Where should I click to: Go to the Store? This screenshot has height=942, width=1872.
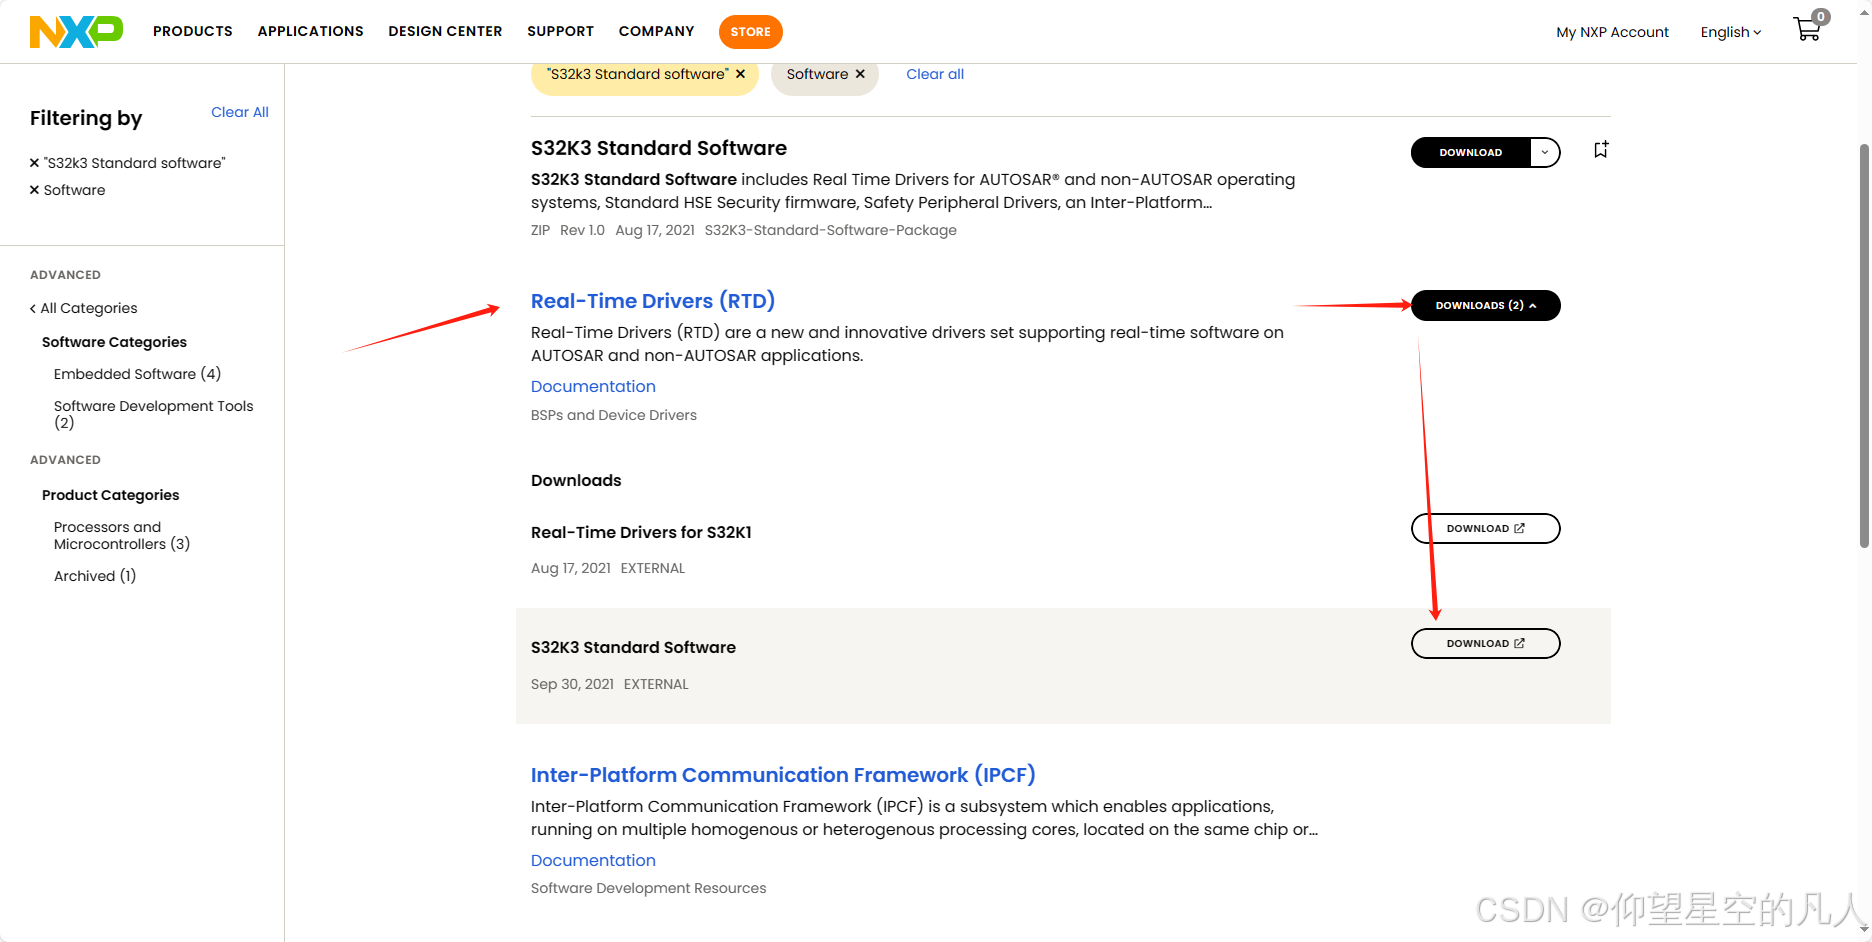coord(750,32)
